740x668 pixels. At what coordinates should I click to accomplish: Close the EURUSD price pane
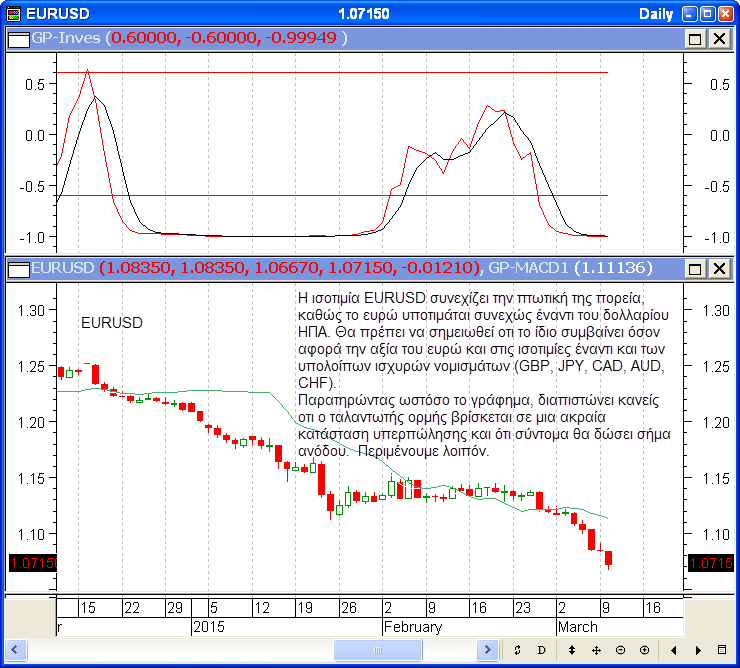pos(719,269)
